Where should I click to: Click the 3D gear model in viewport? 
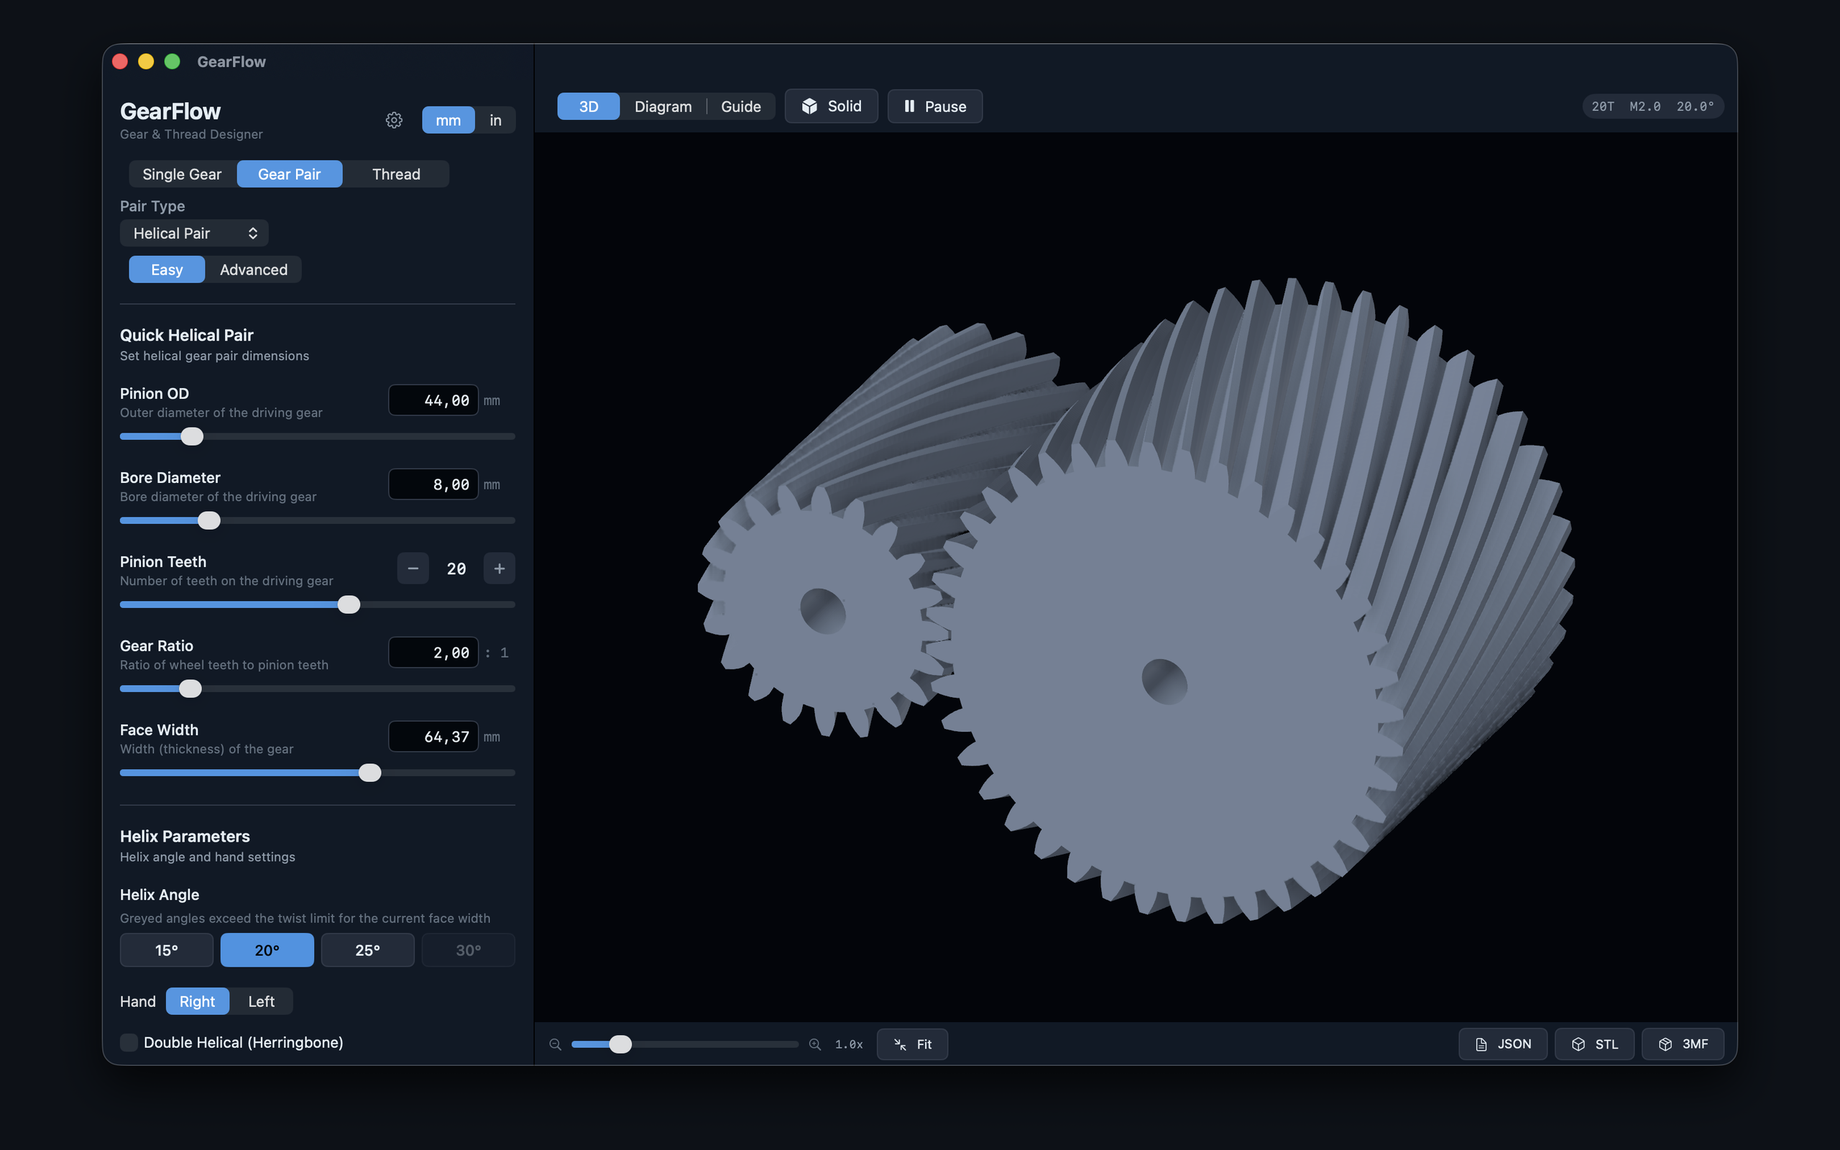pos(1137,600)
